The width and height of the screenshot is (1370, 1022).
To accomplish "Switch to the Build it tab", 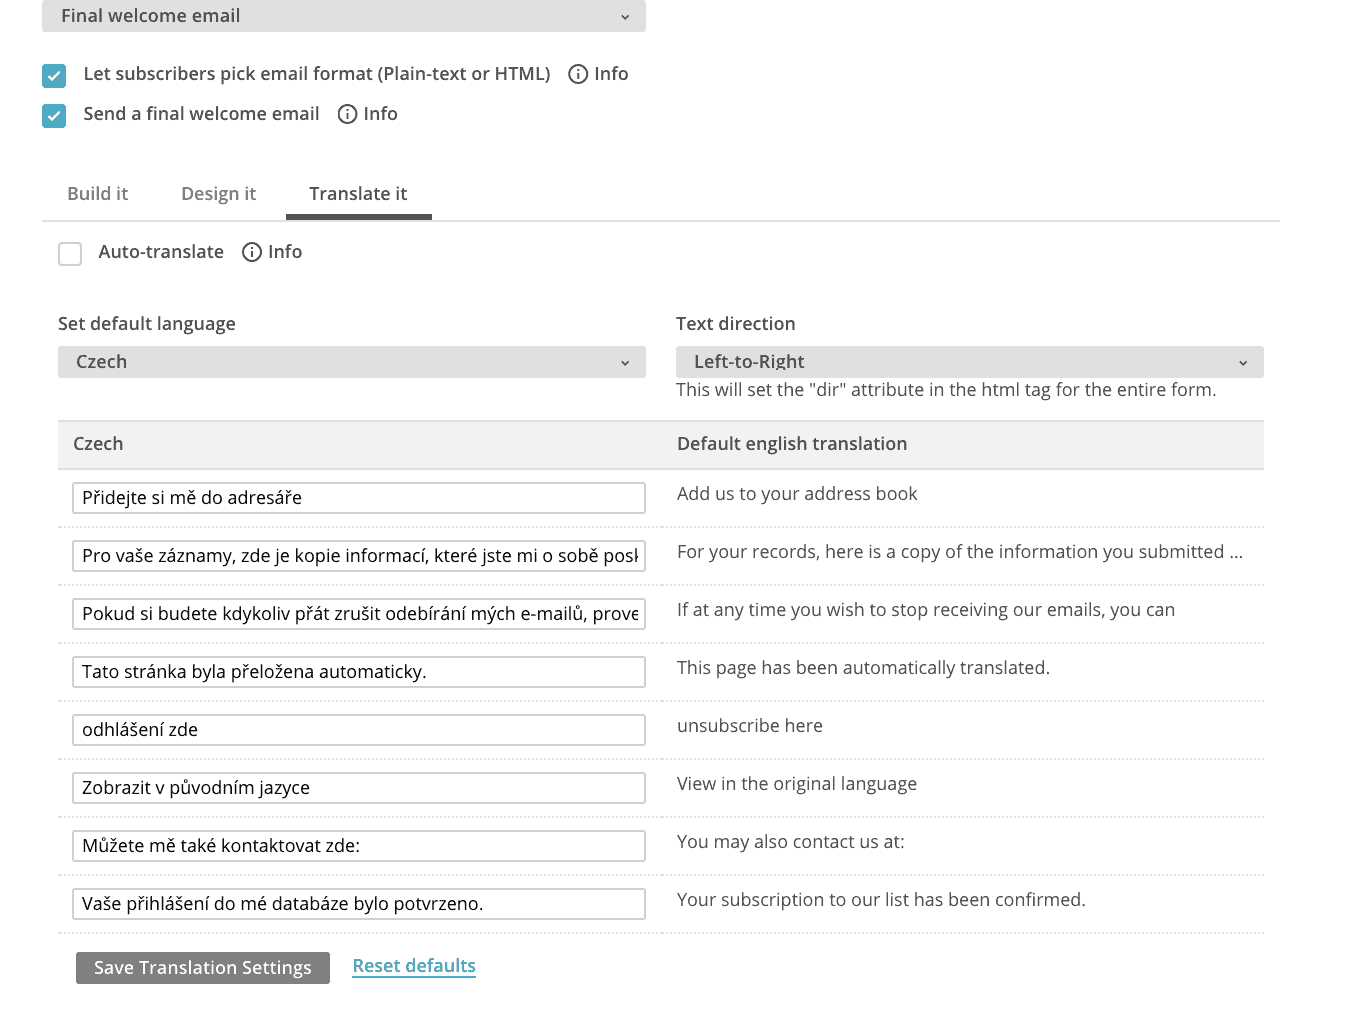I will point(98,194).
